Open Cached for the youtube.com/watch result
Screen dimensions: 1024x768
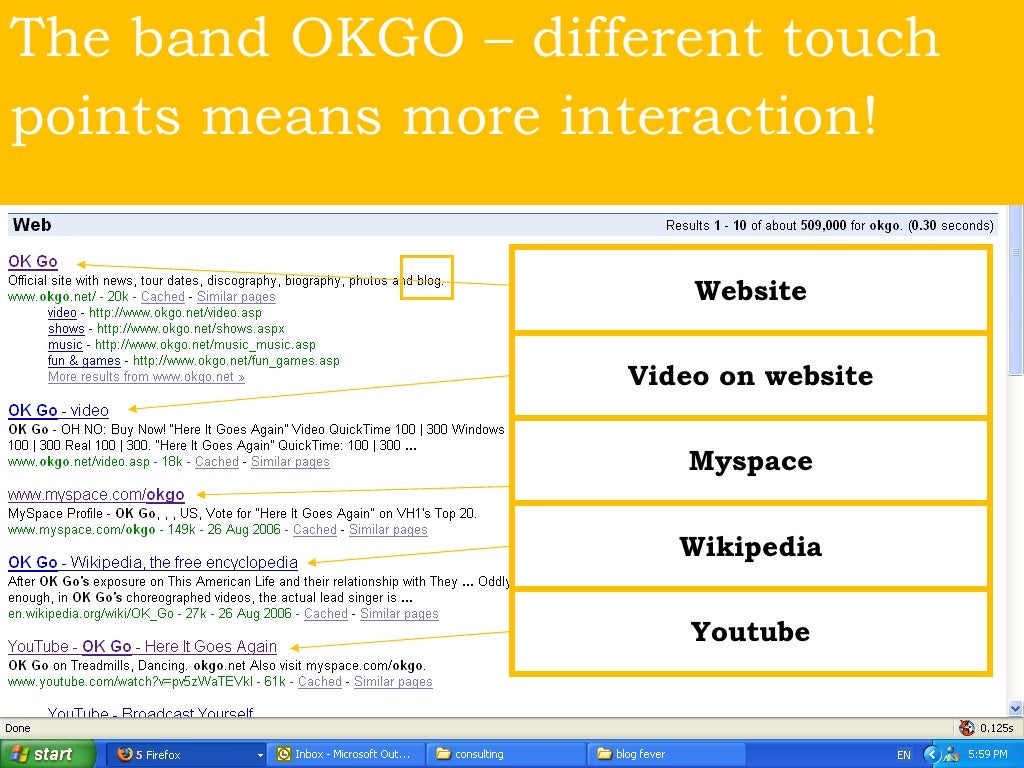(x=320, y=682)
